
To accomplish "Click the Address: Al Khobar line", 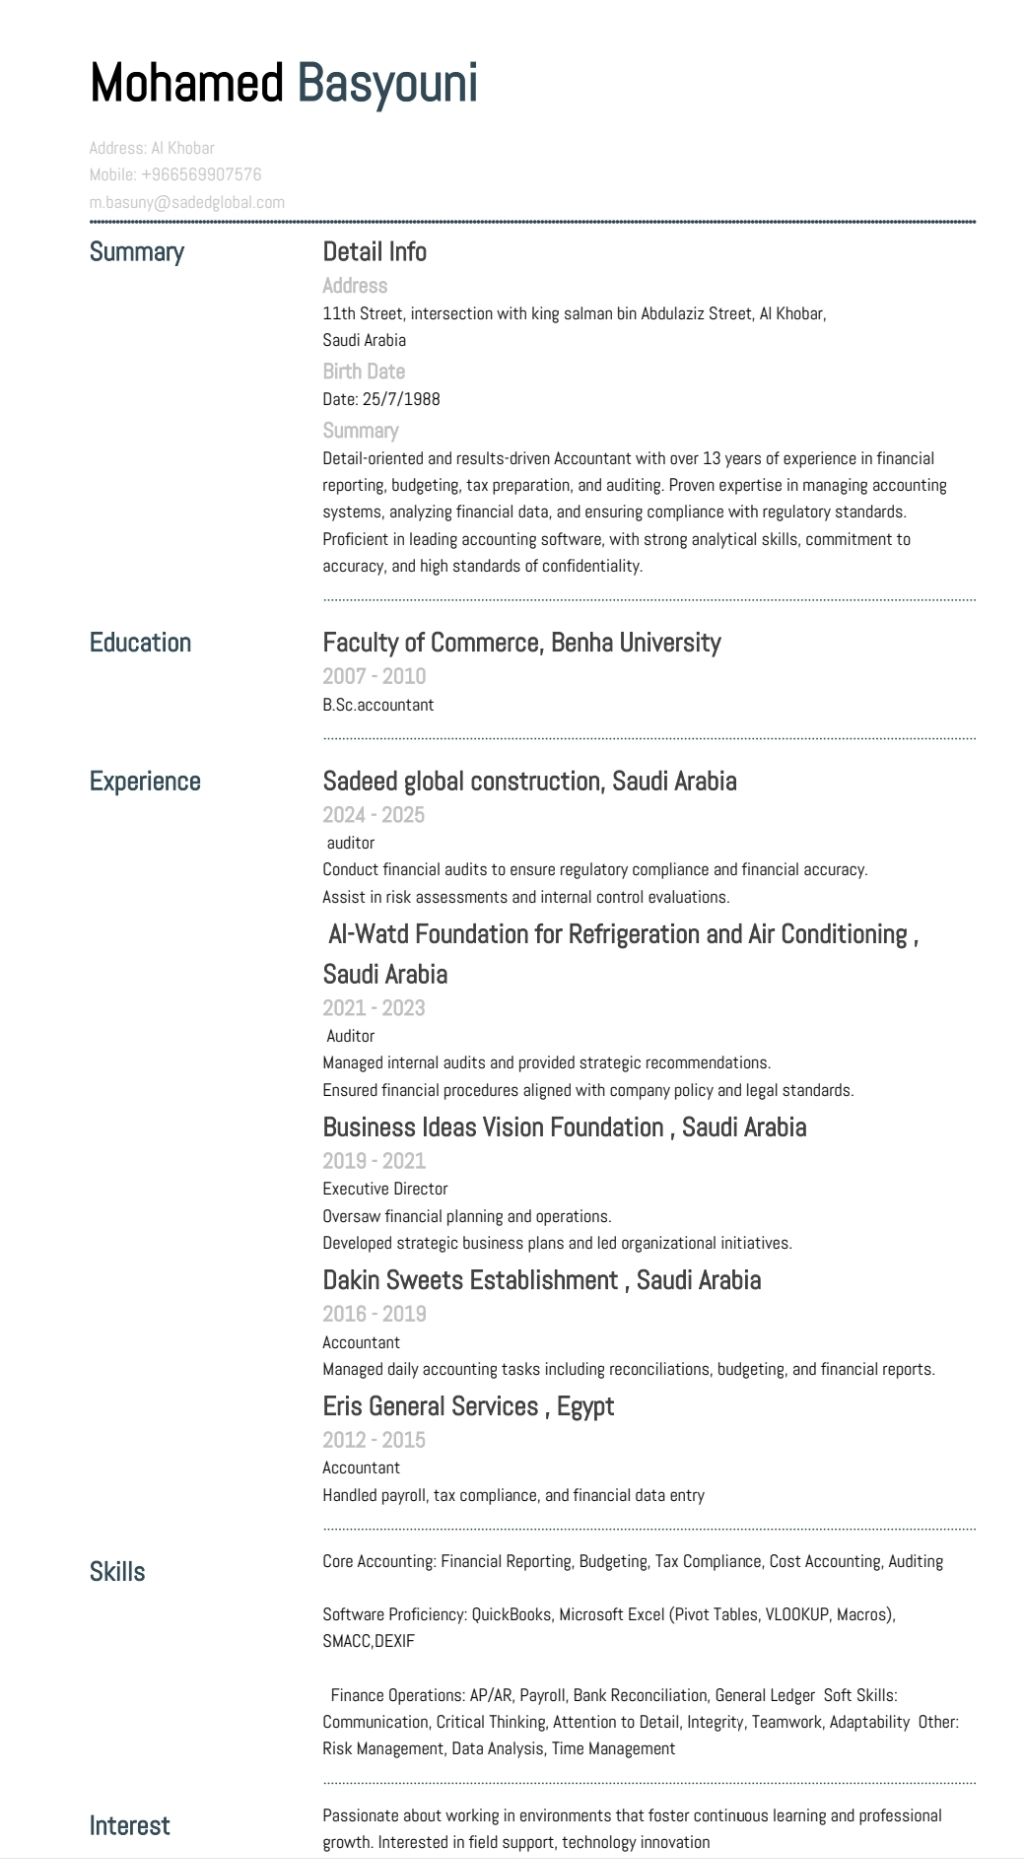I will coord(152,148).
